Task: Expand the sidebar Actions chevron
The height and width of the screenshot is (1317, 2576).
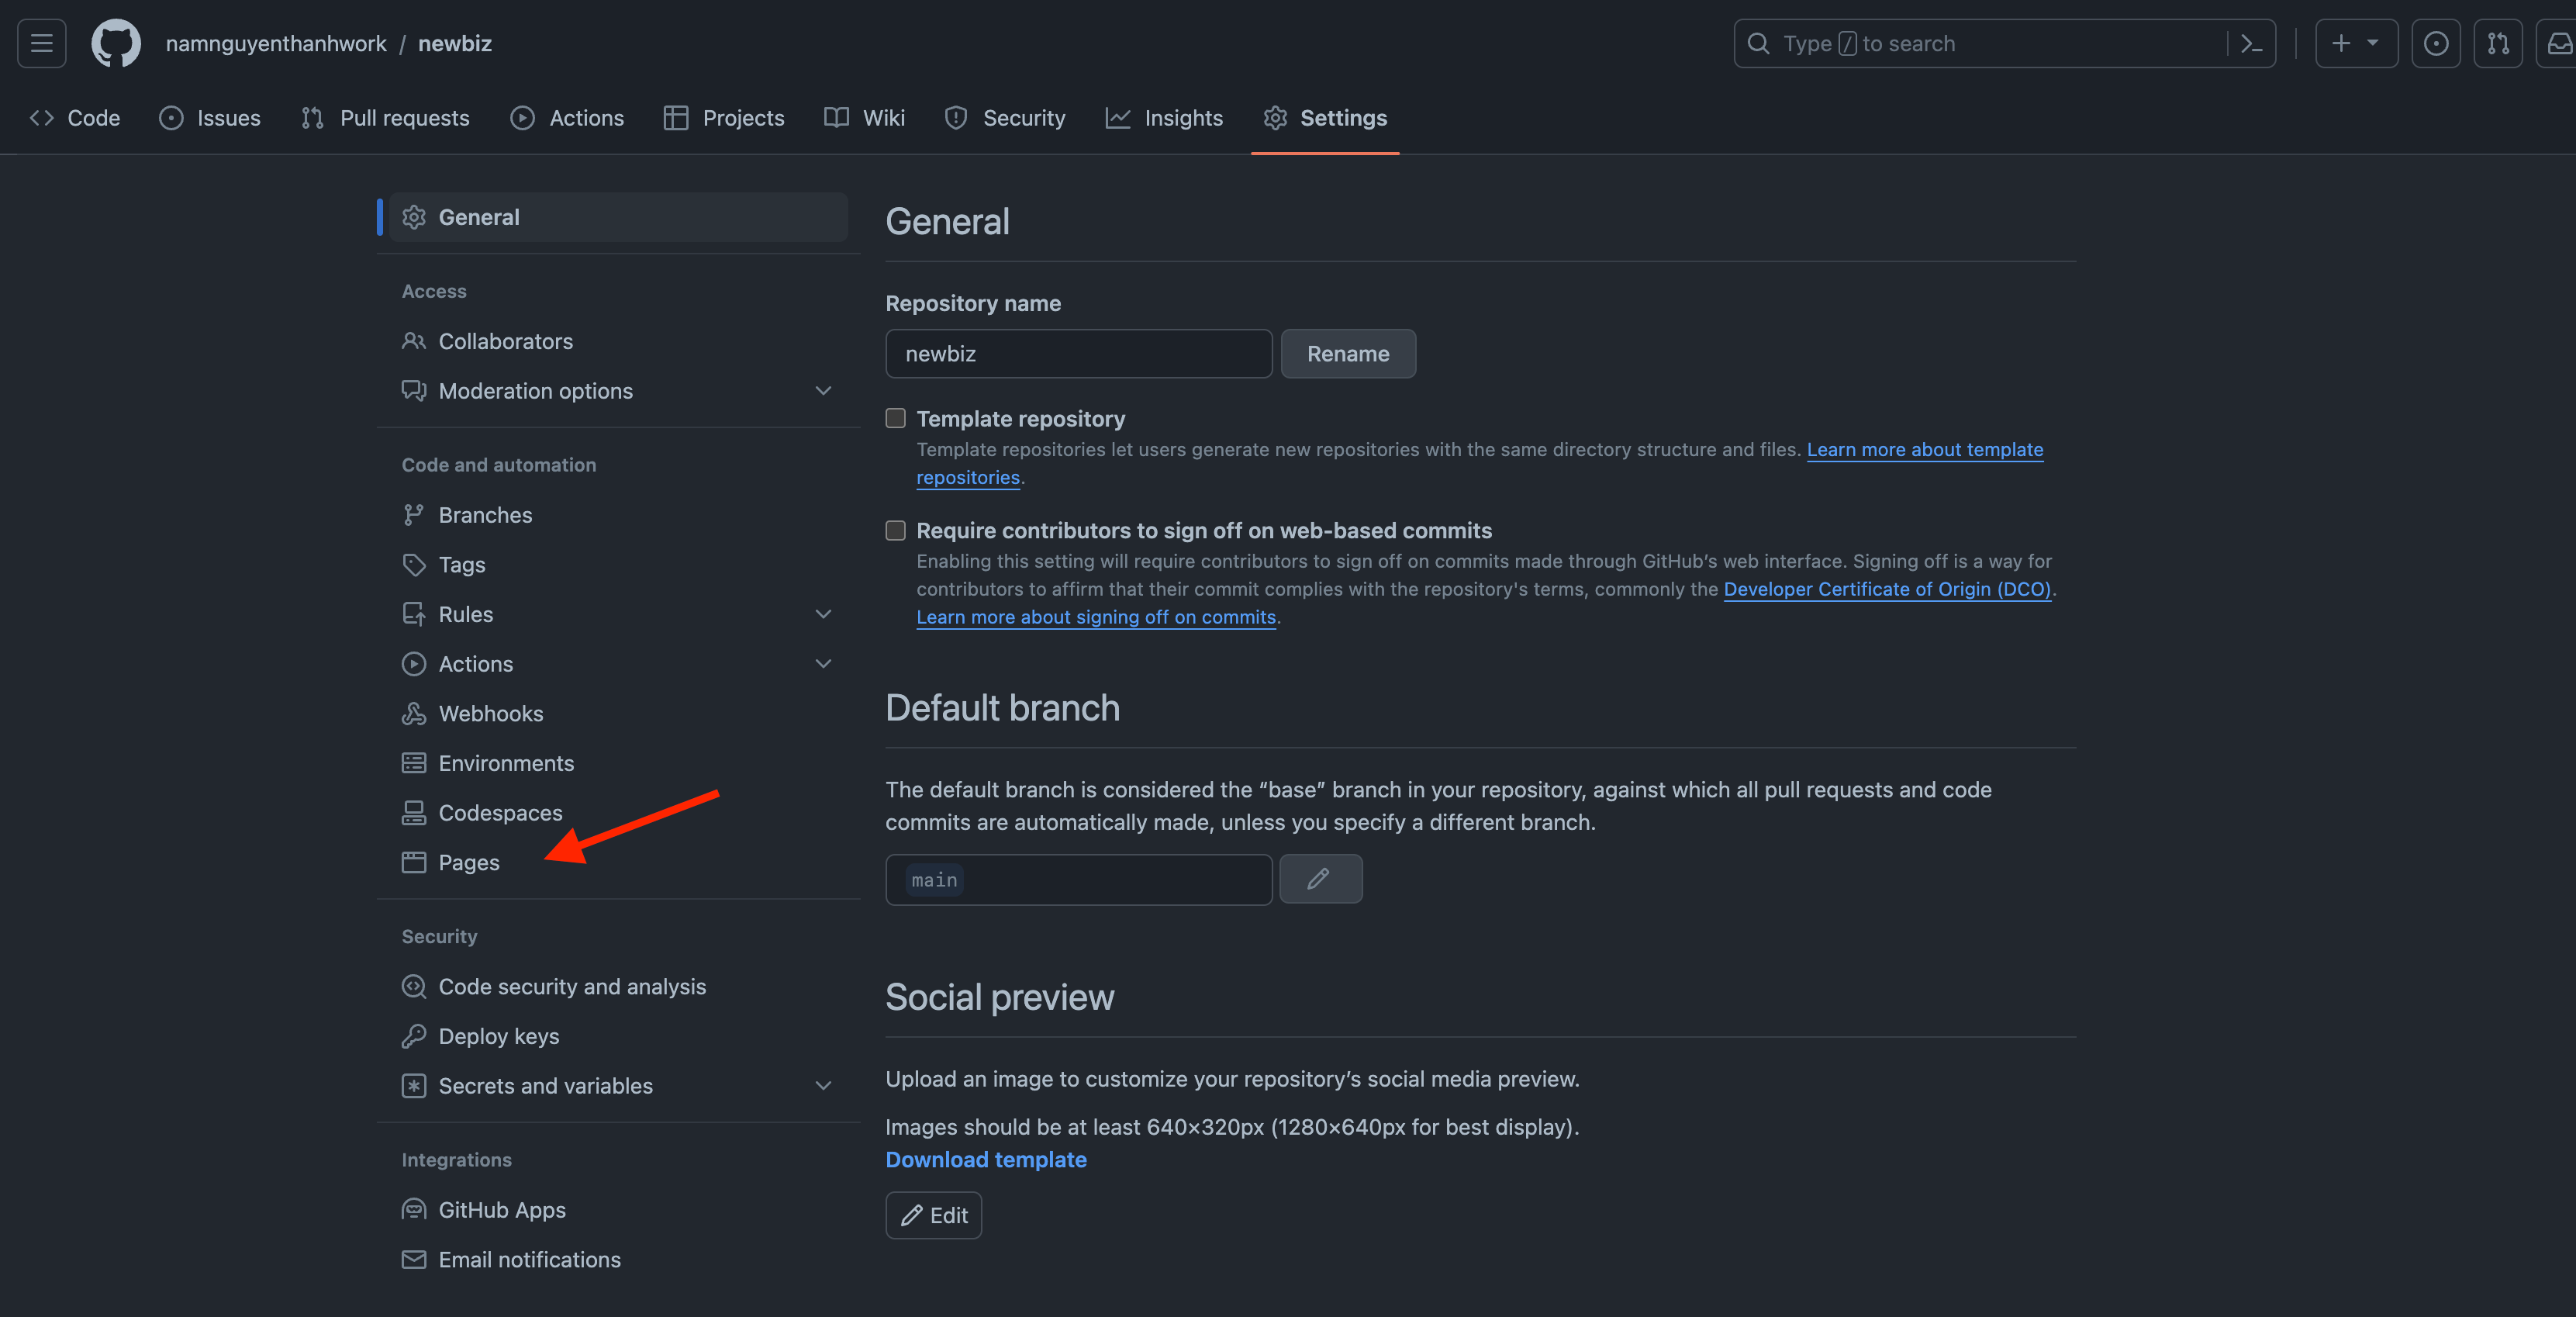Action: point(823,664)
